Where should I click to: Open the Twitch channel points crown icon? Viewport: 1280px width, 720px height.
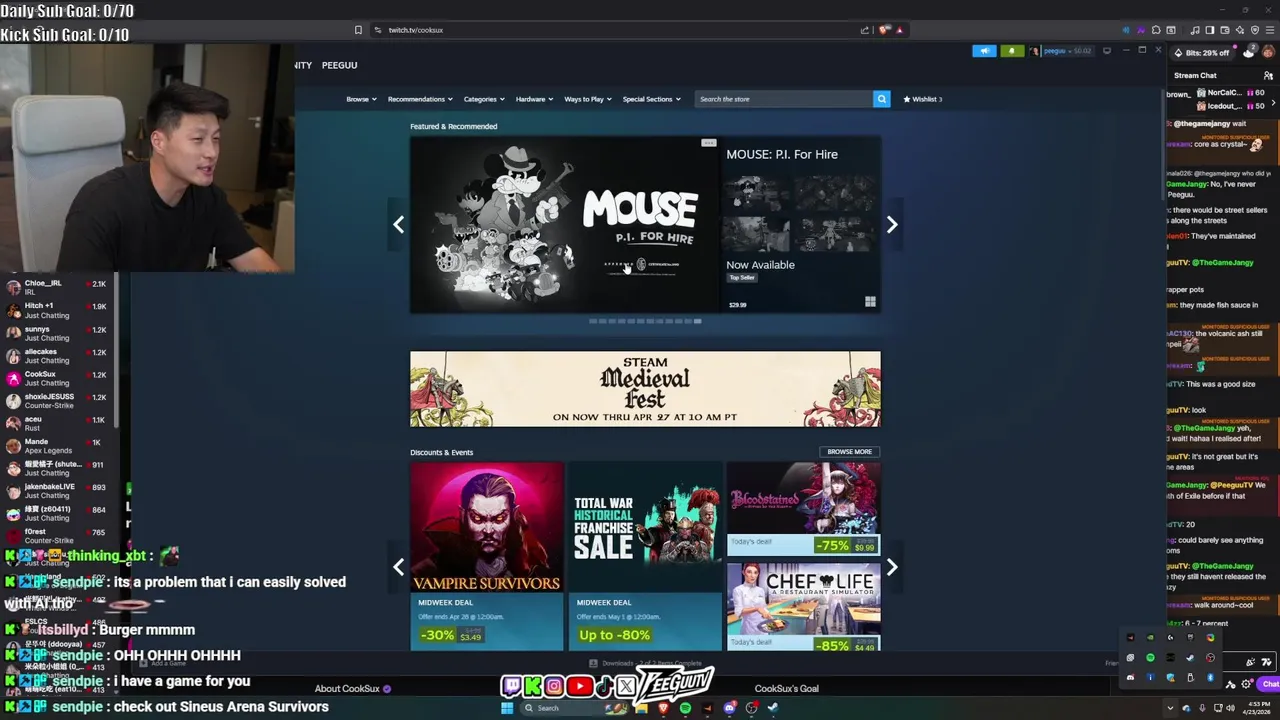tap(1248, 52)
